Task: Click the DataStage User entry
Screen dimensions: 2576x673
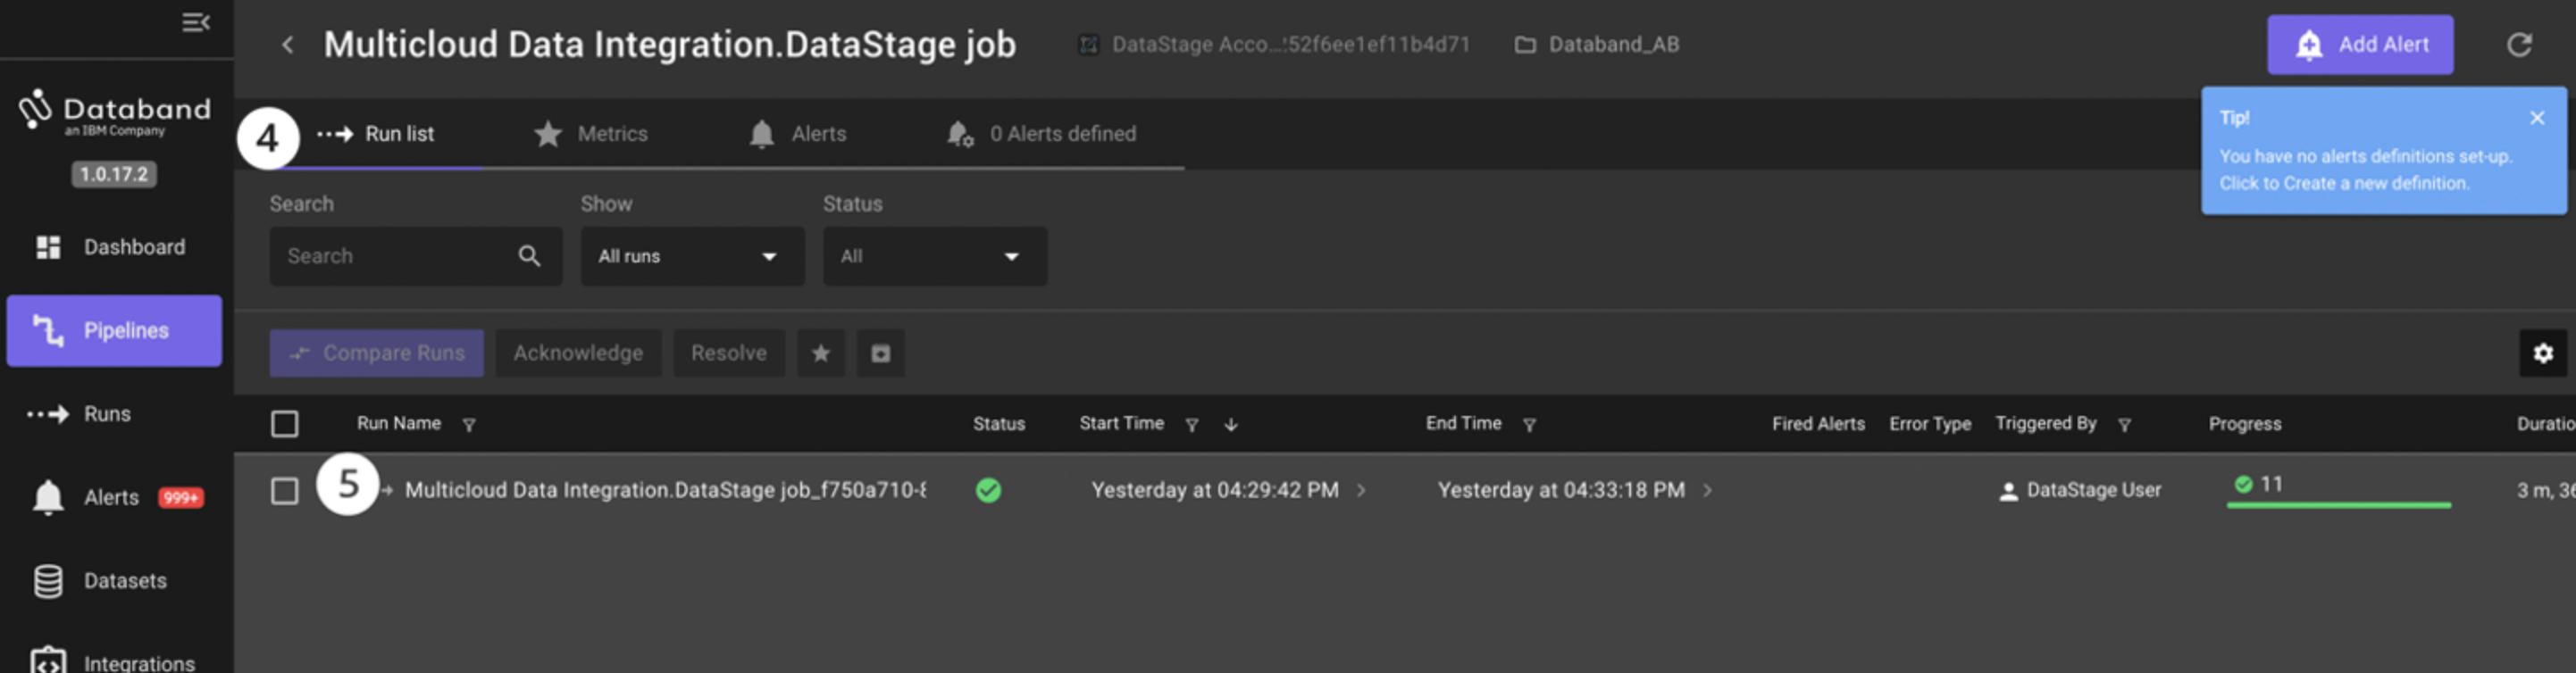Action: pos(2080,490)
